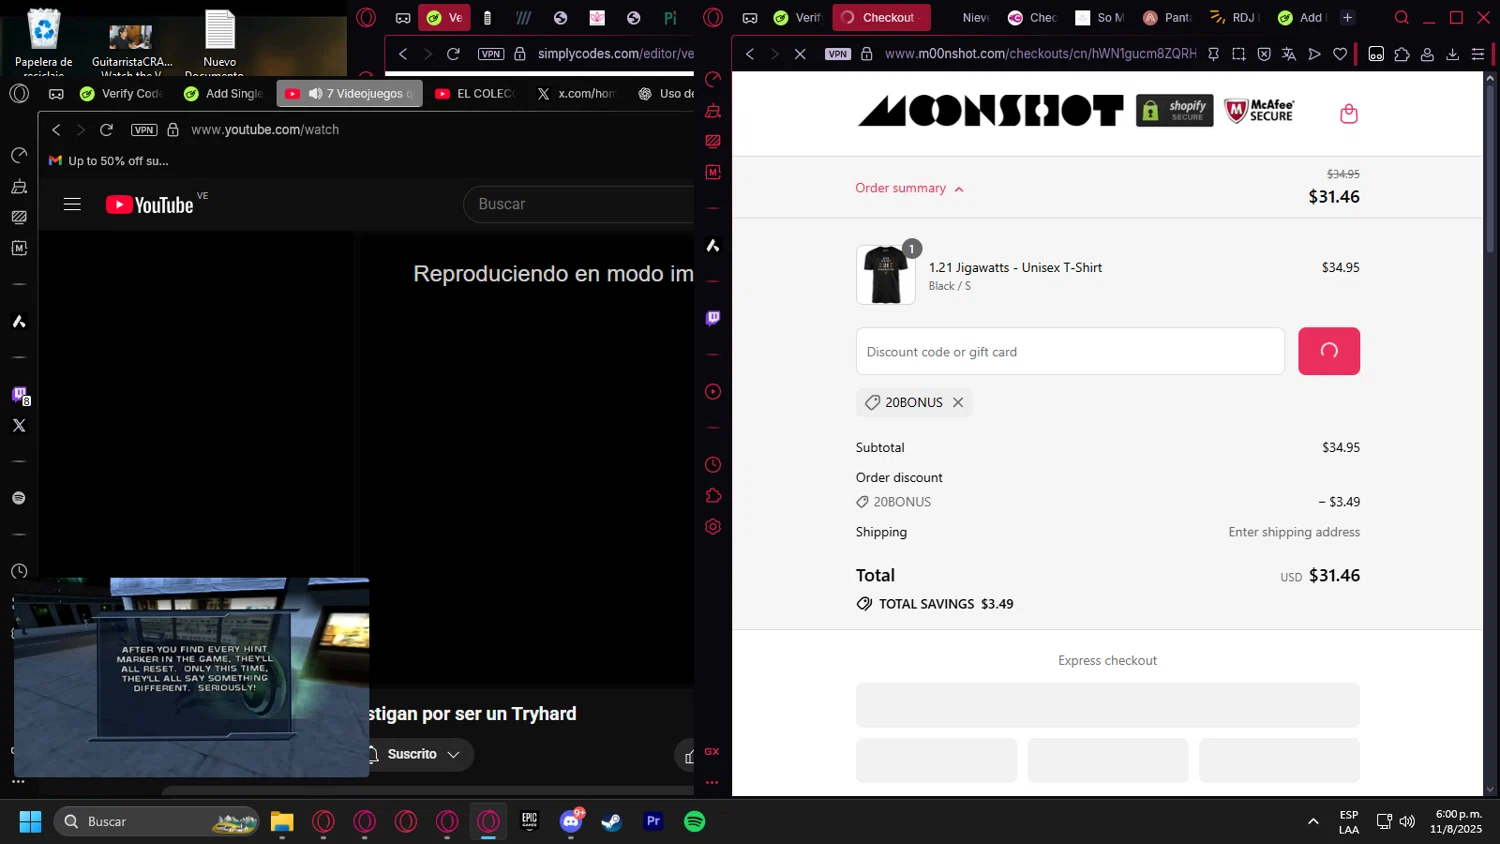Switch to the Nieve tab

[974, 17]
